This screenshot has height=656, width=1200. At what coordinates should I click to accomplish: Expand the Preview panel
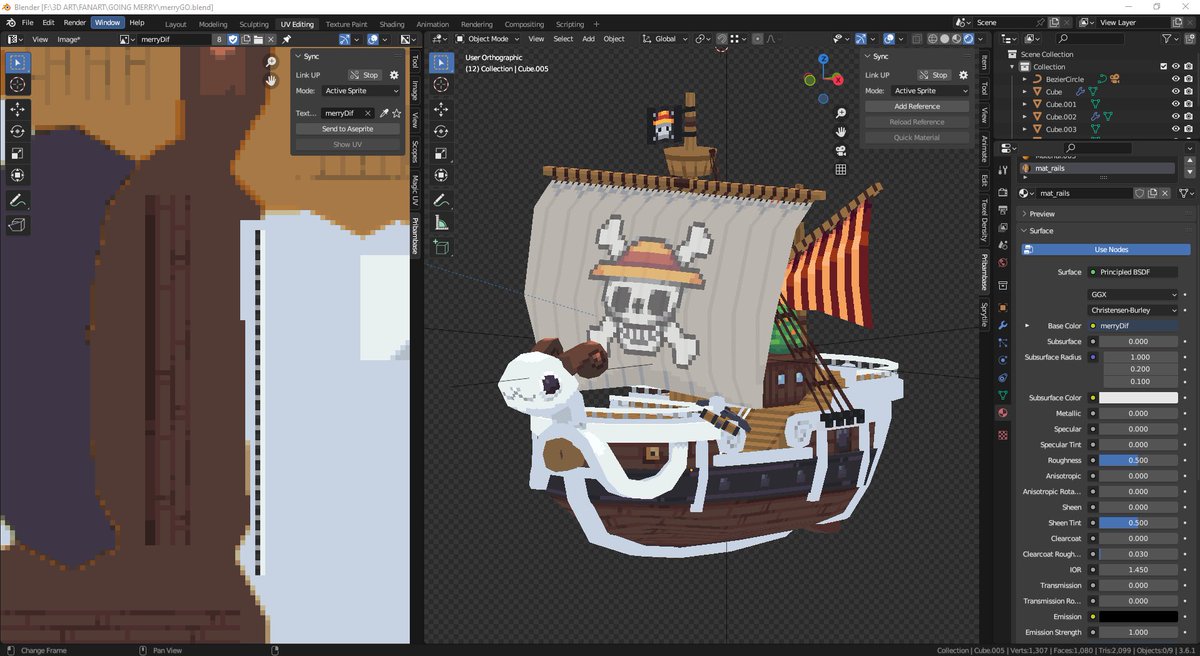(x=1041, y=214)
